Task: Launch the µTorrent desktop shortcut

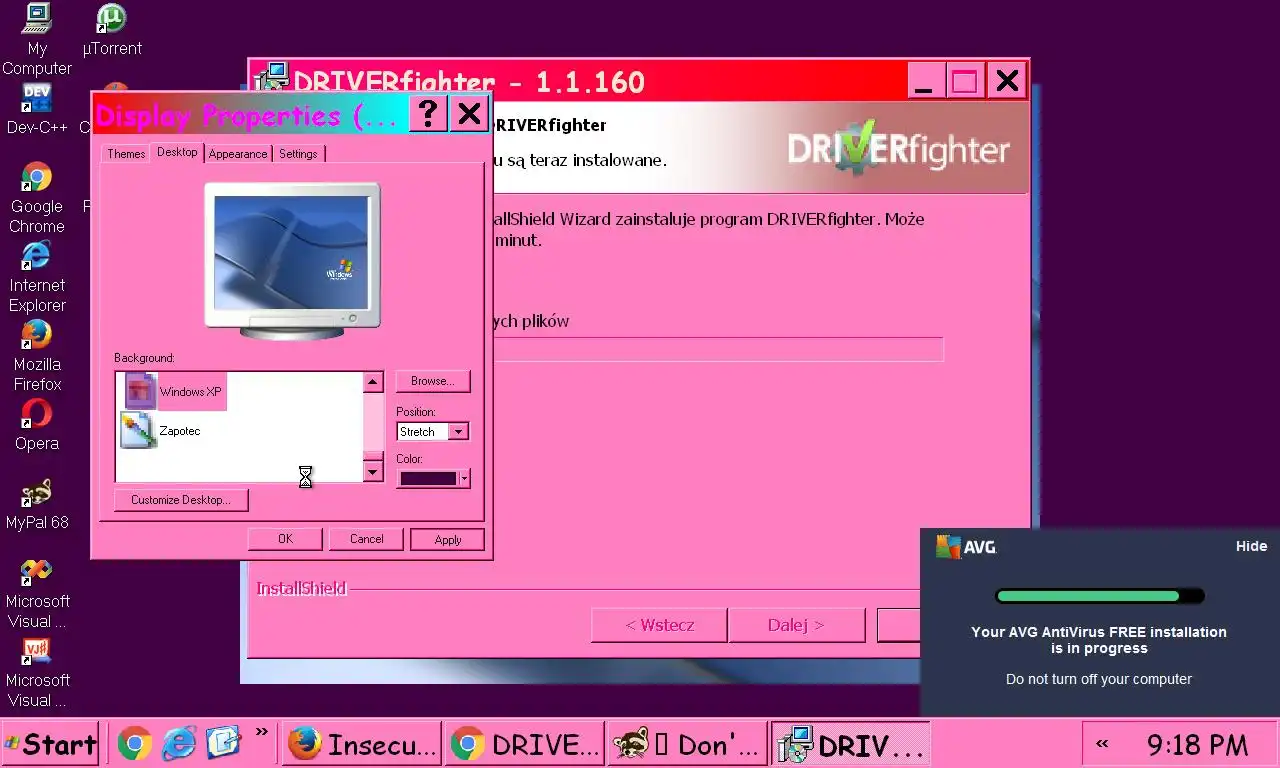Action: point(112,30)
